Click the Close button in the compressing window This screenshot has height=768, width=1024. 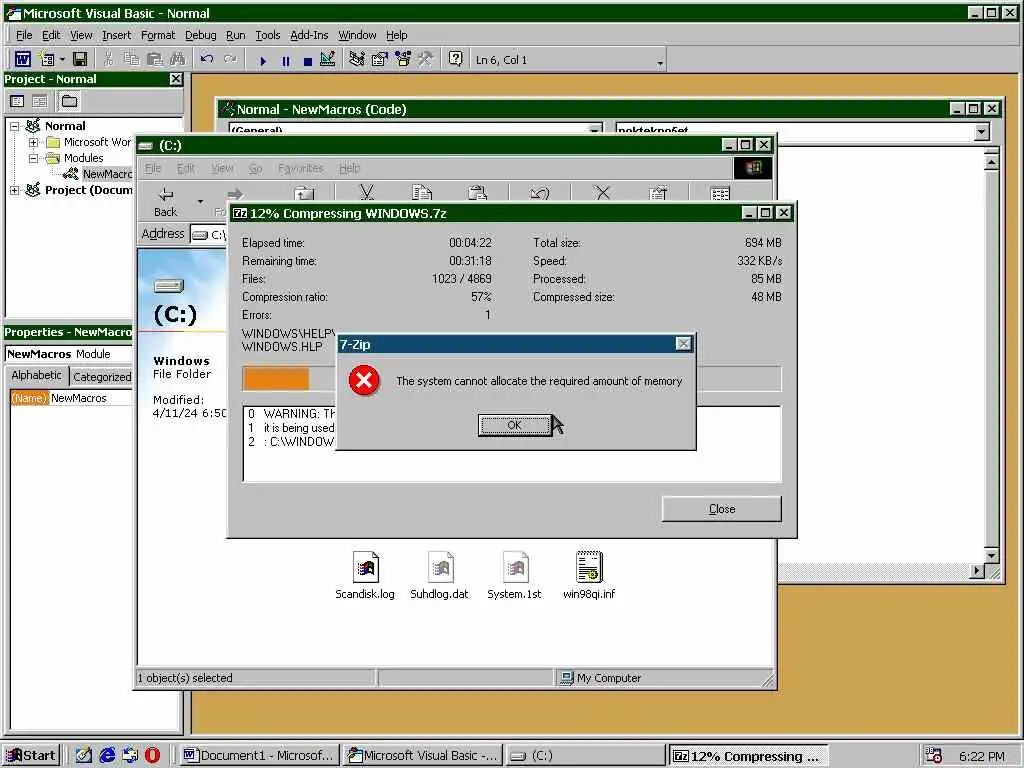pyautogui.click(x=722, y=509)
